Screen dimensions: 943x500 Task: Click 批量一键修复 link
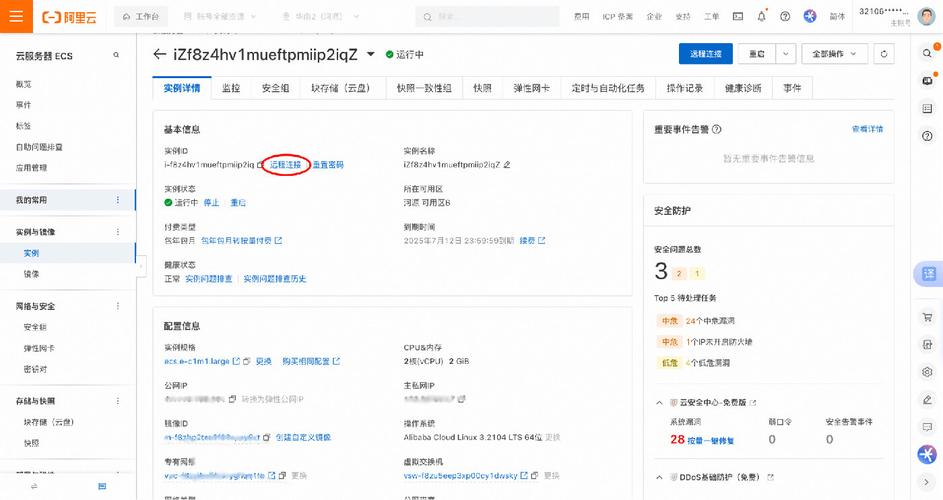point(711,441)
